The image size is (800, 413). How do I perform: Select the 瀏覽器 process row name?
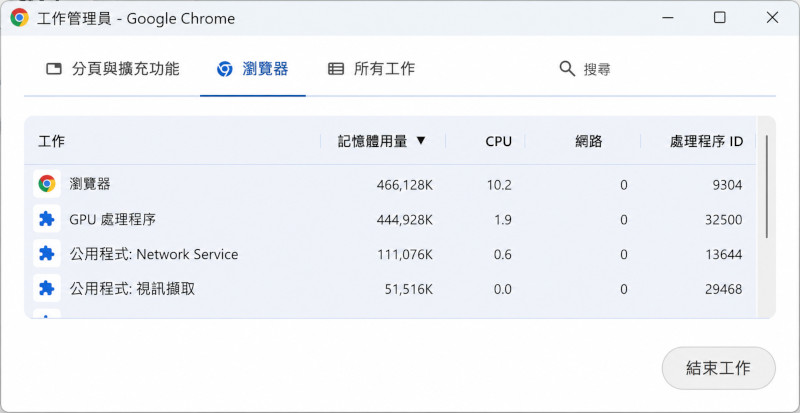click(x=90, y=184)
